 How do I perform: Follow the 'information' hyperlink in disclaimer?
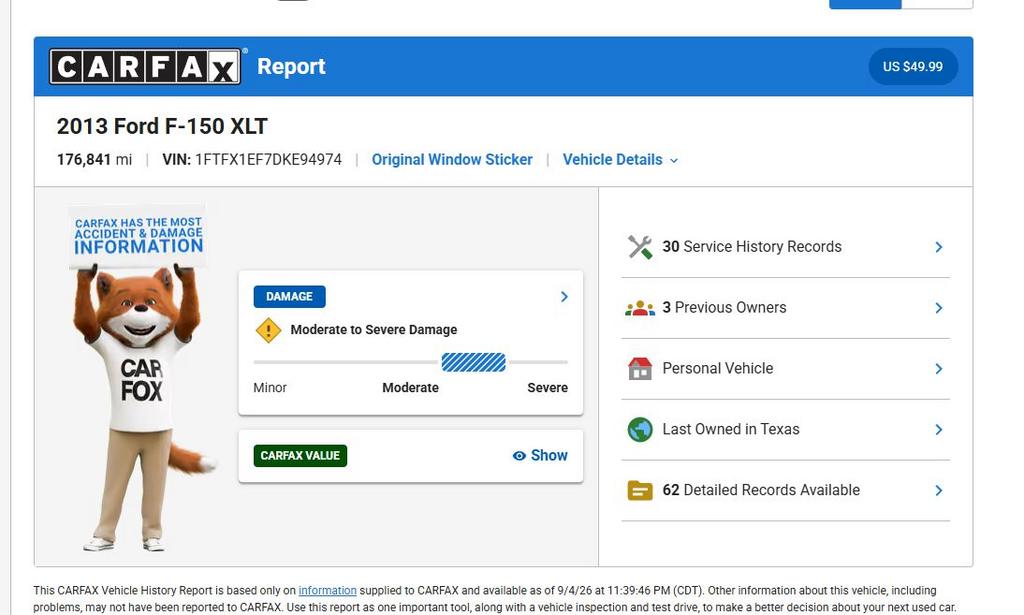click(327, 590)
